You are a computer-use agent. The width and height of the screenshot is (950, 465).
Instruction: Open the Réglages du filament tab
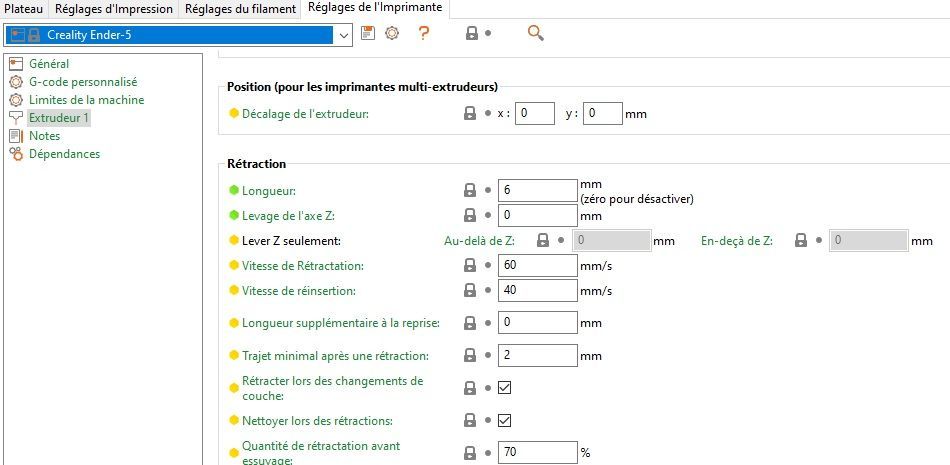click(239, 9)
